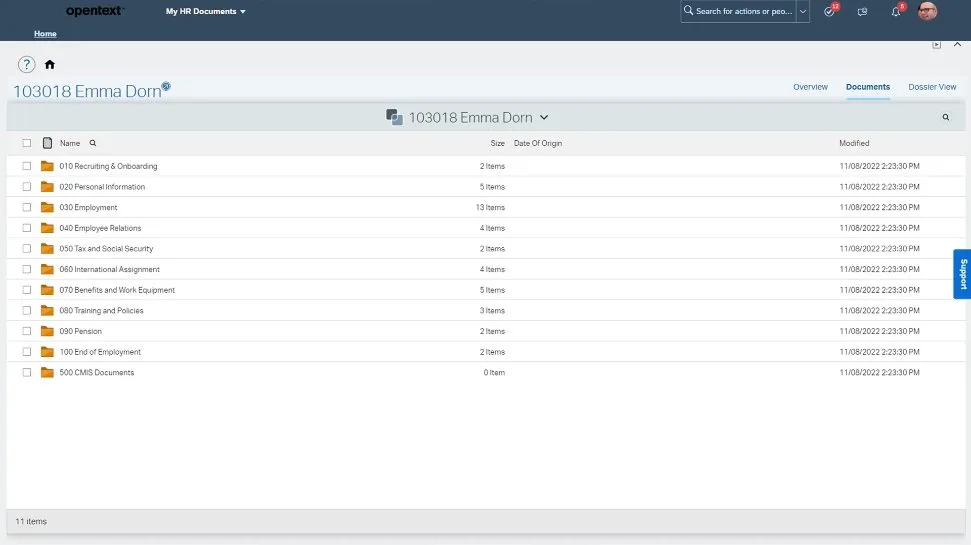The image size is (971, 545).
Task: Open the 020 Personal Information folder icon
Action: 47,186
